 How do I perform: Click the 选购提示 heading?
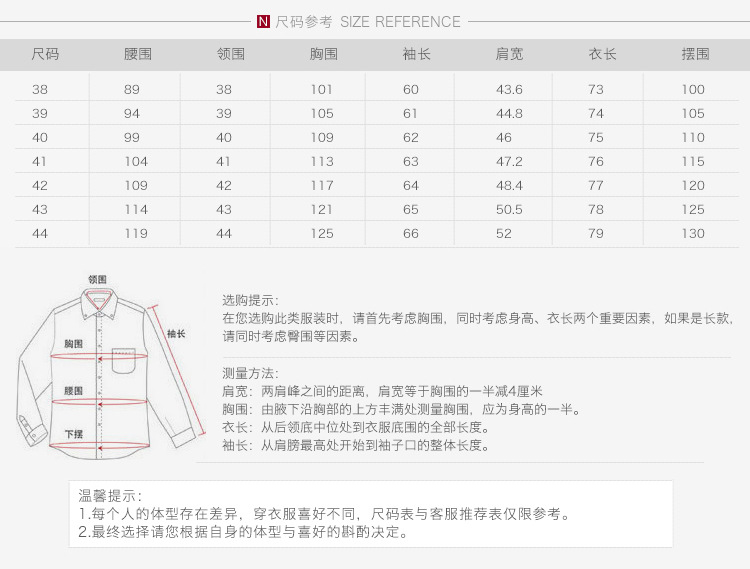click(250, 300)
